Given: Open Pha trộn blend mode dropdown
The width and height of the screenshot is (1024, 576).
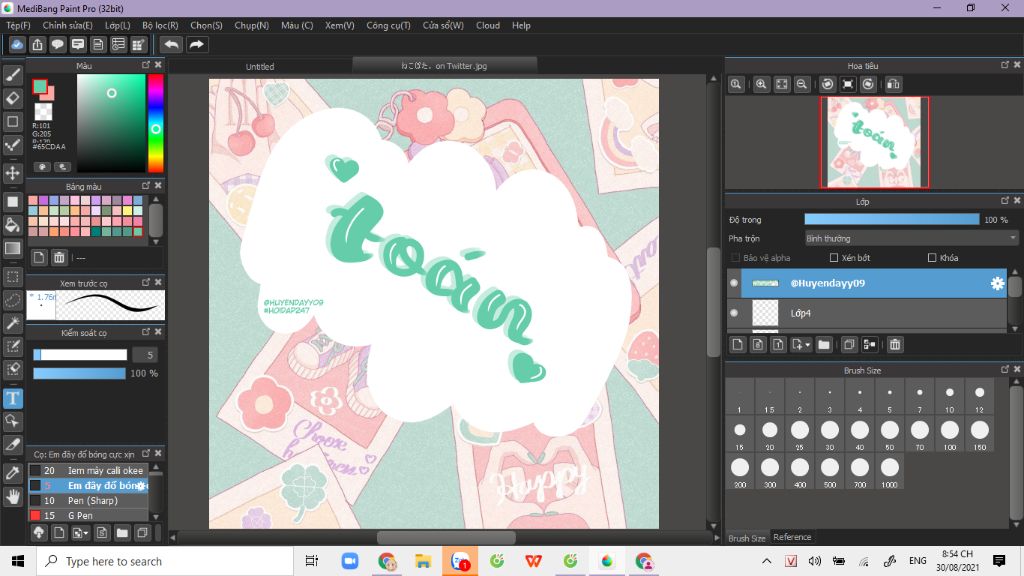Looking at the screenshot, I should click(x=911, y=238).
